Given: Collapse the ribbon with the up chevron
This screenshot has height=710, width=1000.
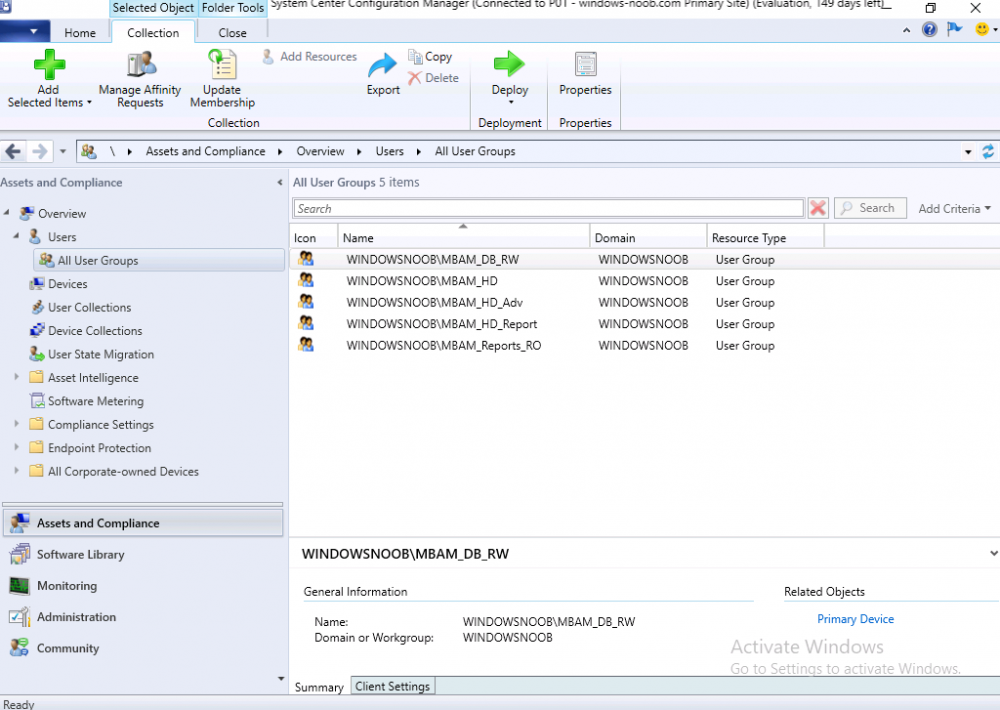Looking at the screenshot, I should [x=906, y=30].
